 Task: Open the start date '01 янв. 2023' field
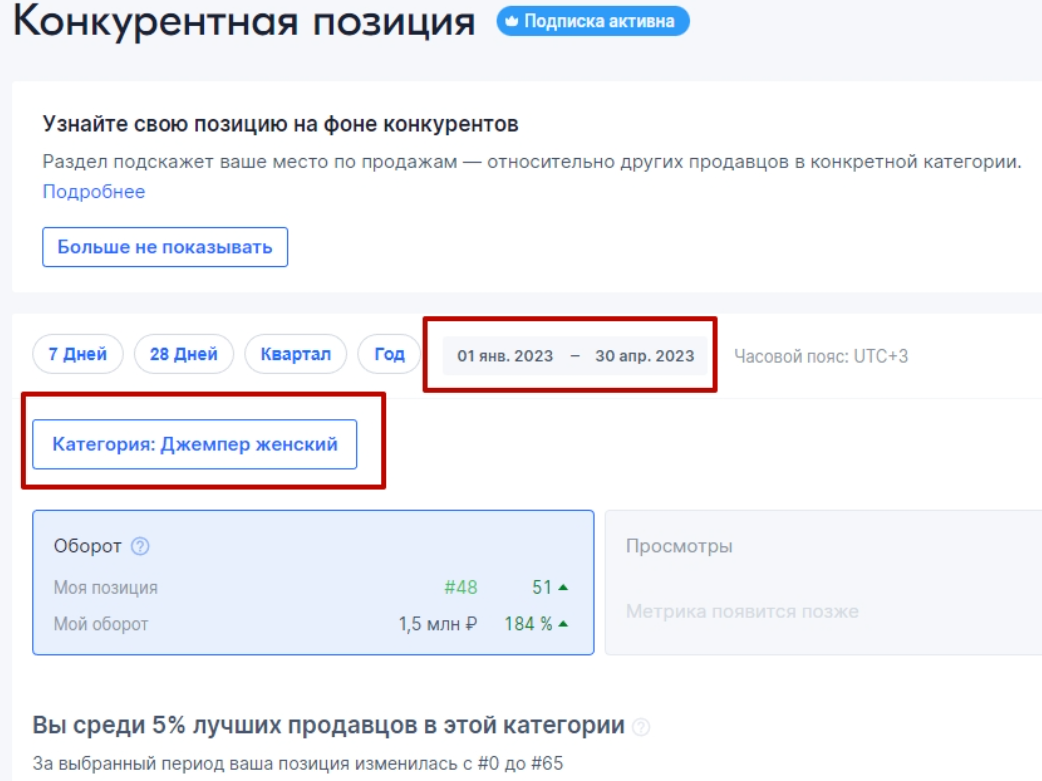click(505, 356)
